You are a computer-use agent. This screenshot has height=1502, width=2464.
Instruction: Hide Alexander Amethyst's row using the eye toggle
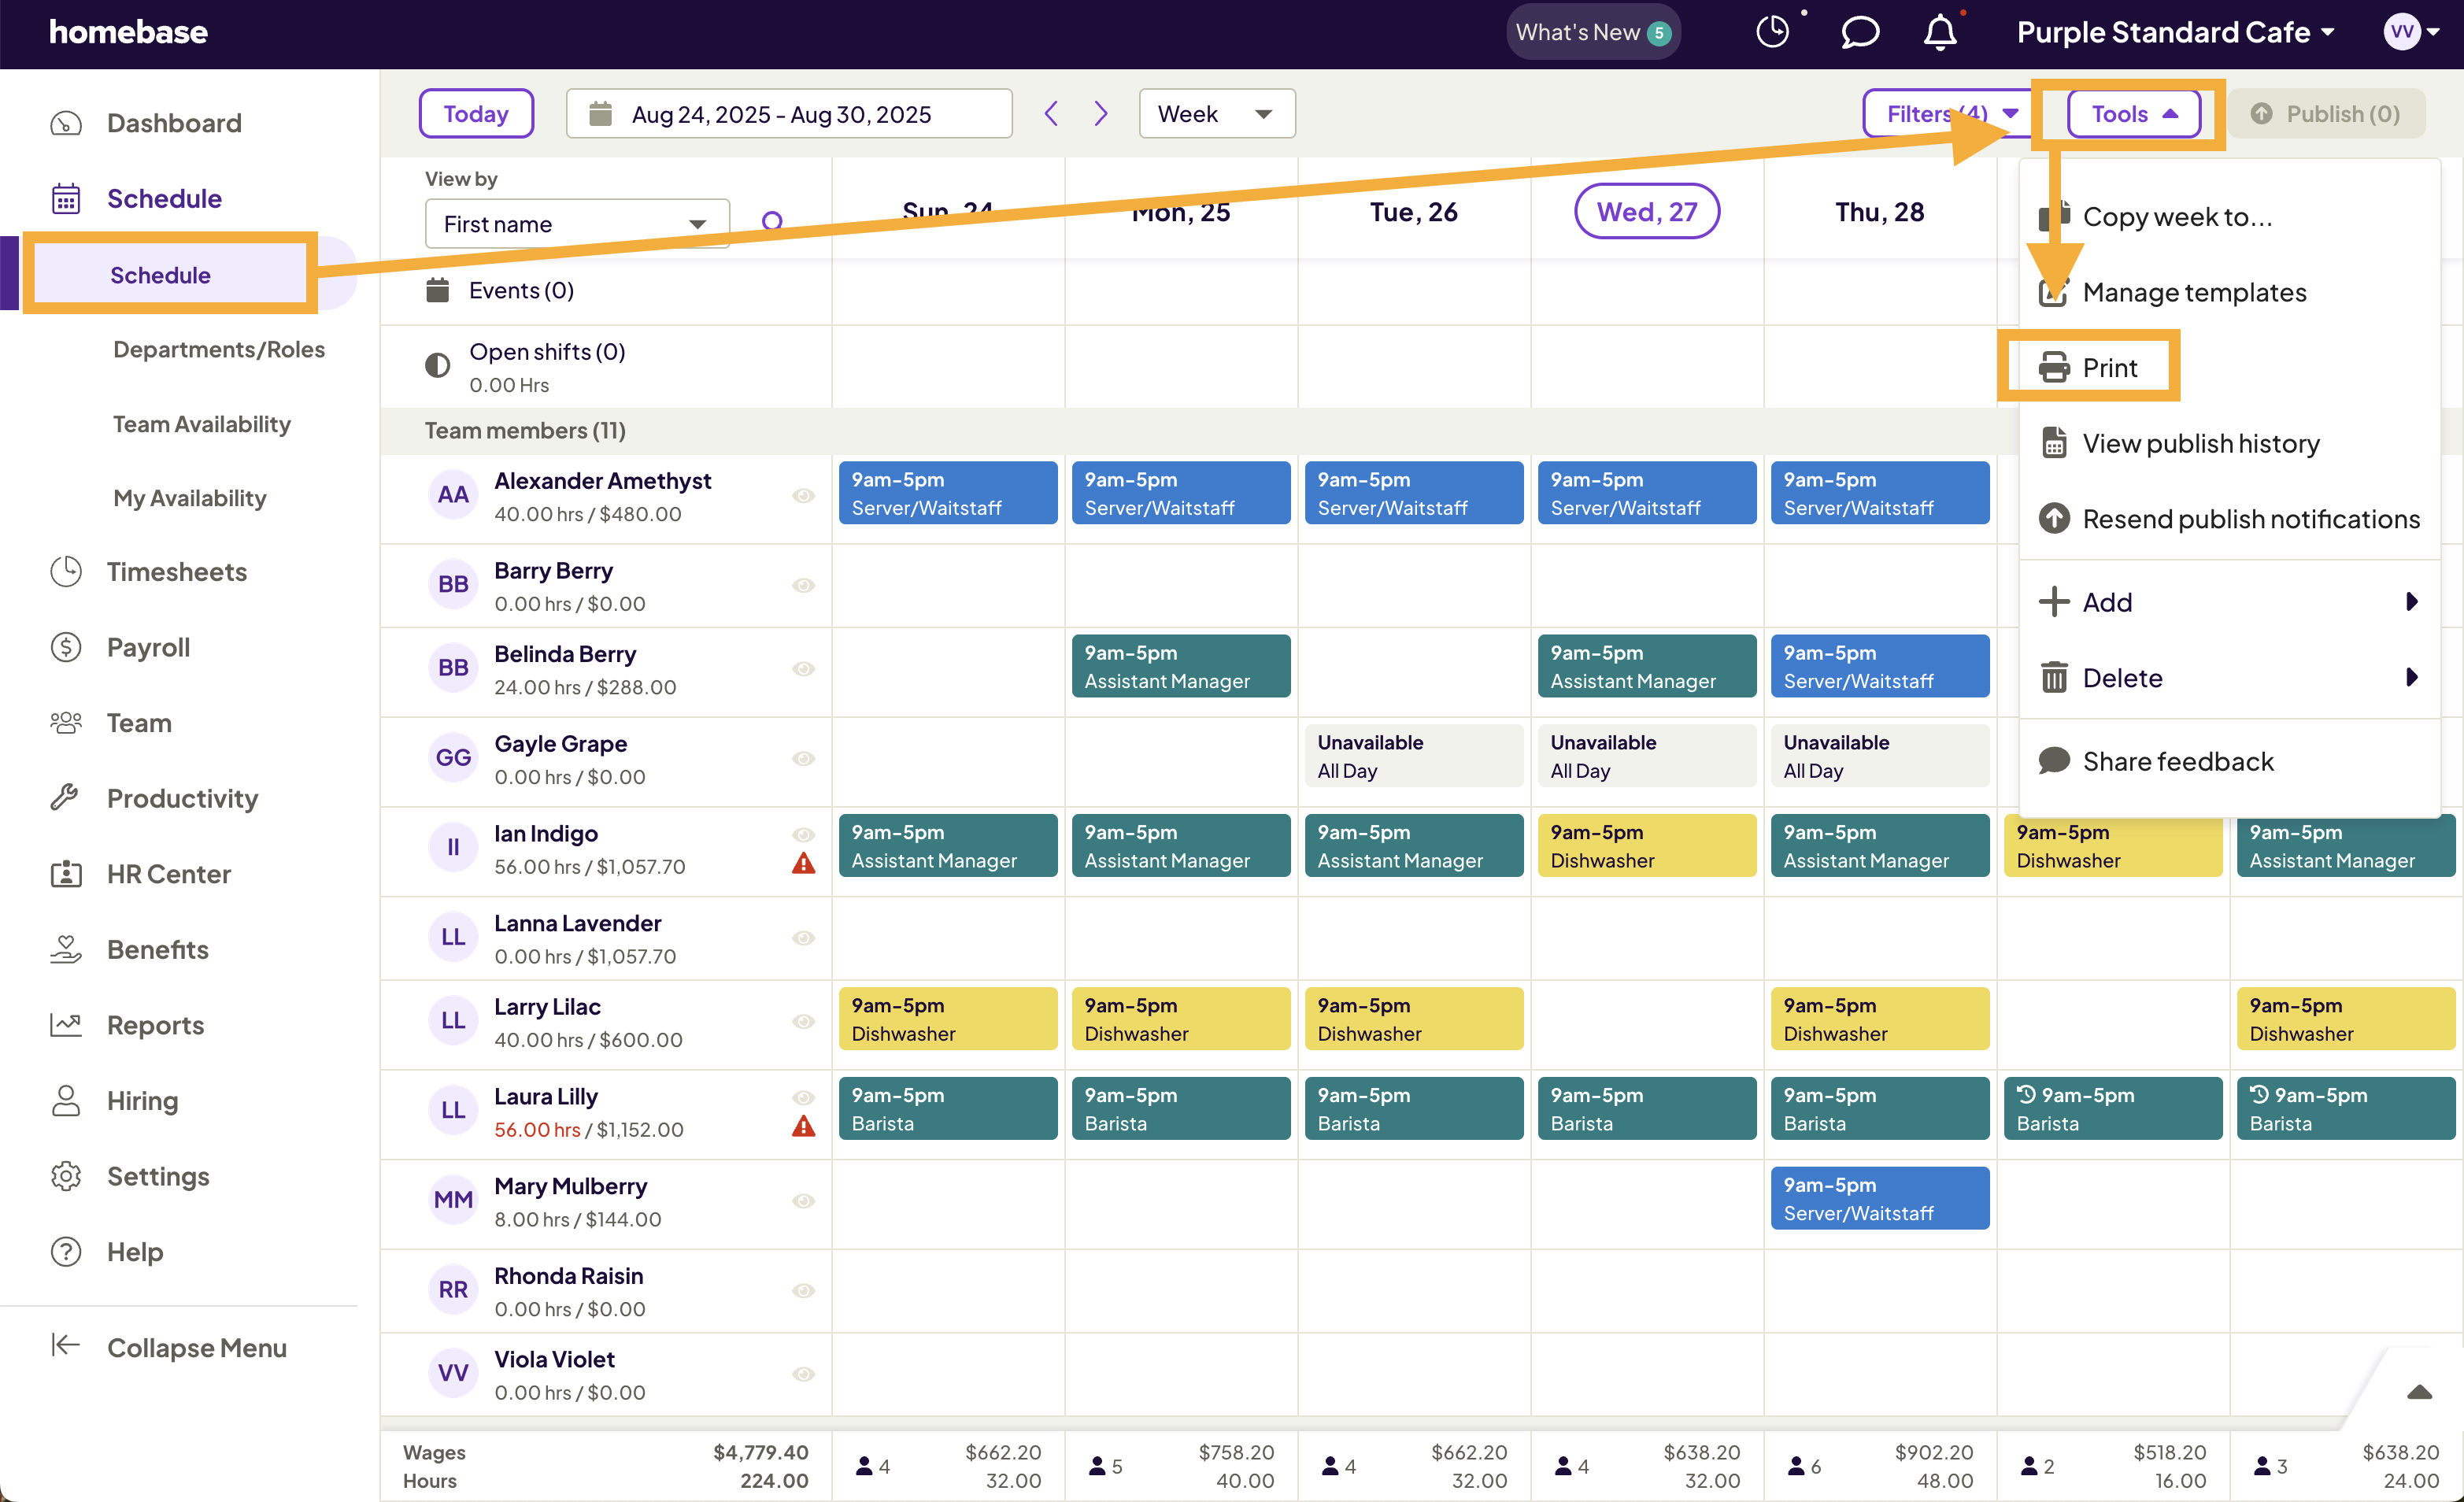pyautogui.click(x=803, y=494)
